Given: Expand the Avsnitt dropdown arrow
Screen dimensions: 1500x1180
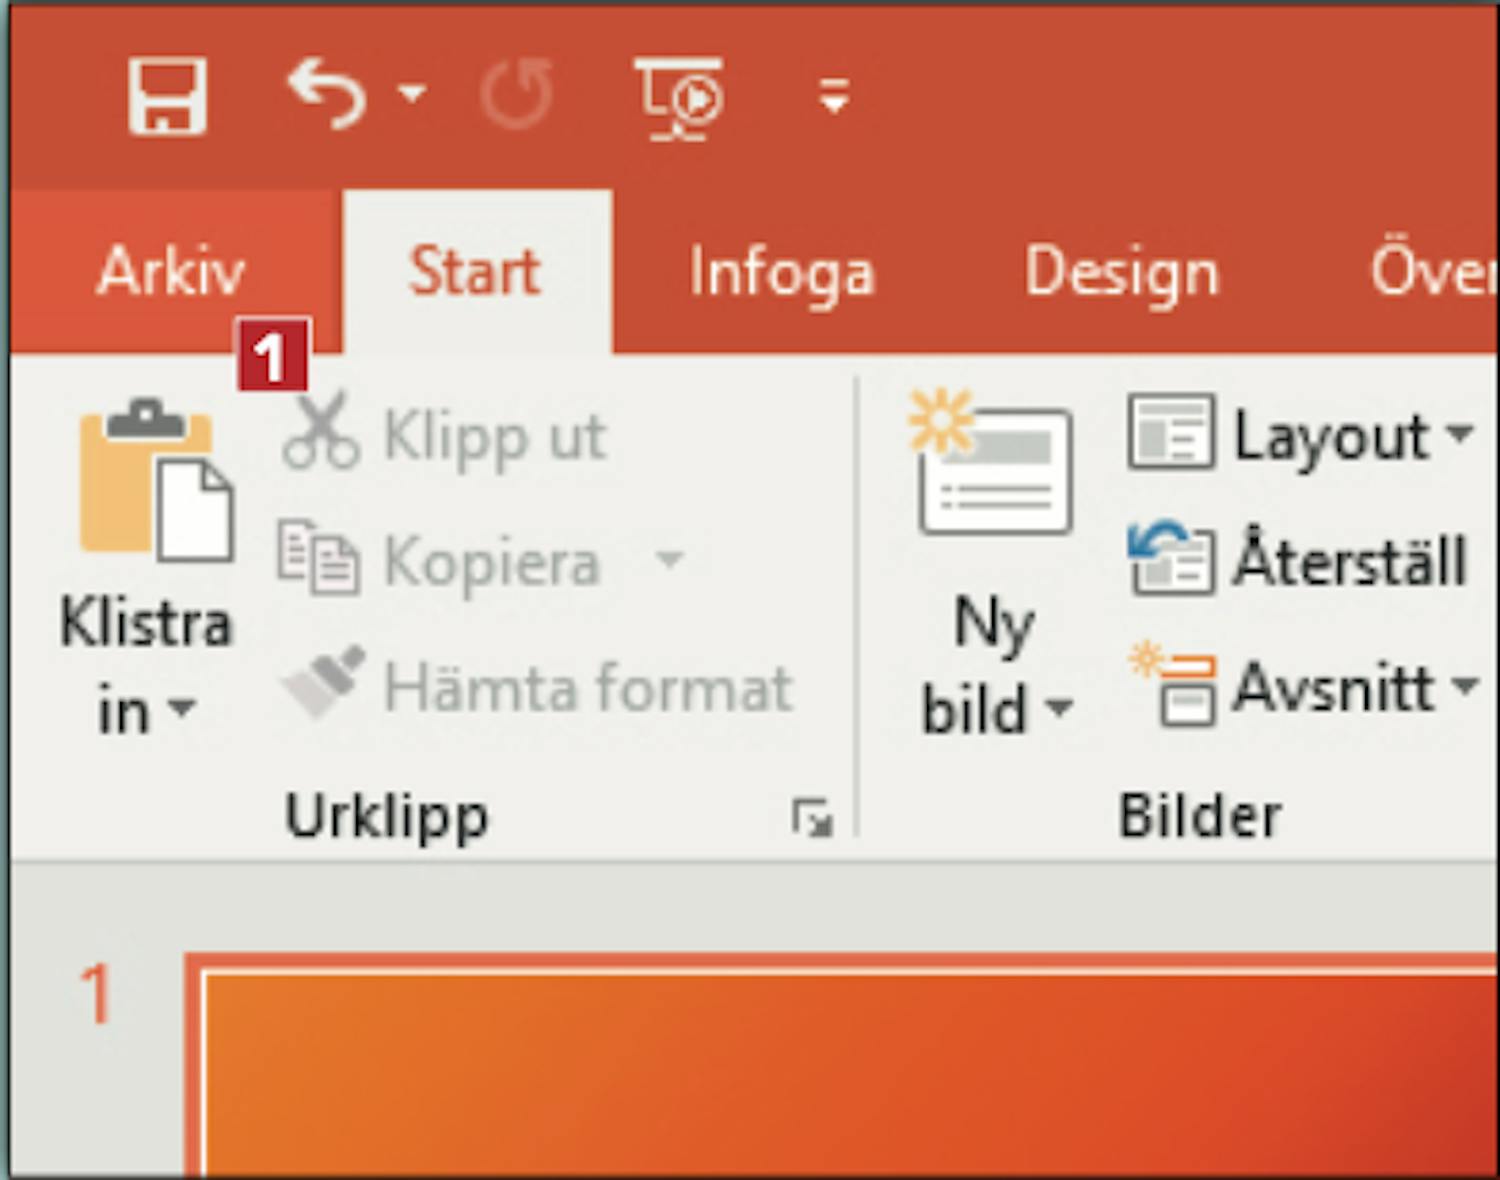Looking at the screenshot, I should point(1464,686).
